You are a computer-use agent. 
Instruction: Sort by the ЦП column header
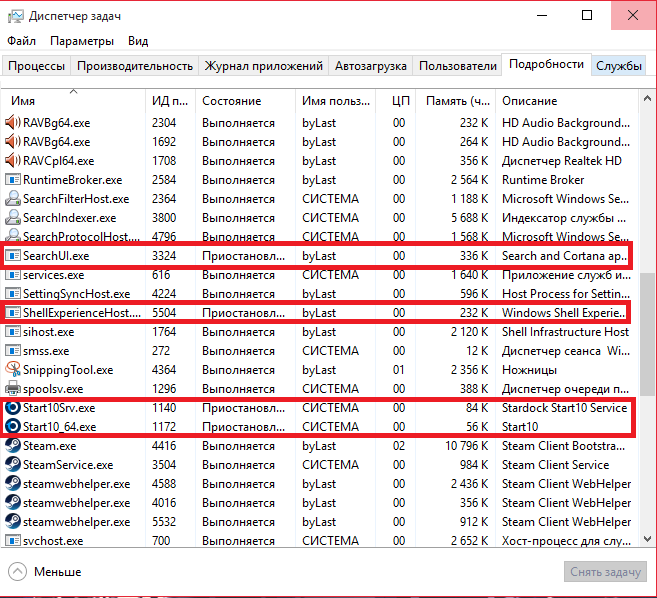[x=396, y=101]
